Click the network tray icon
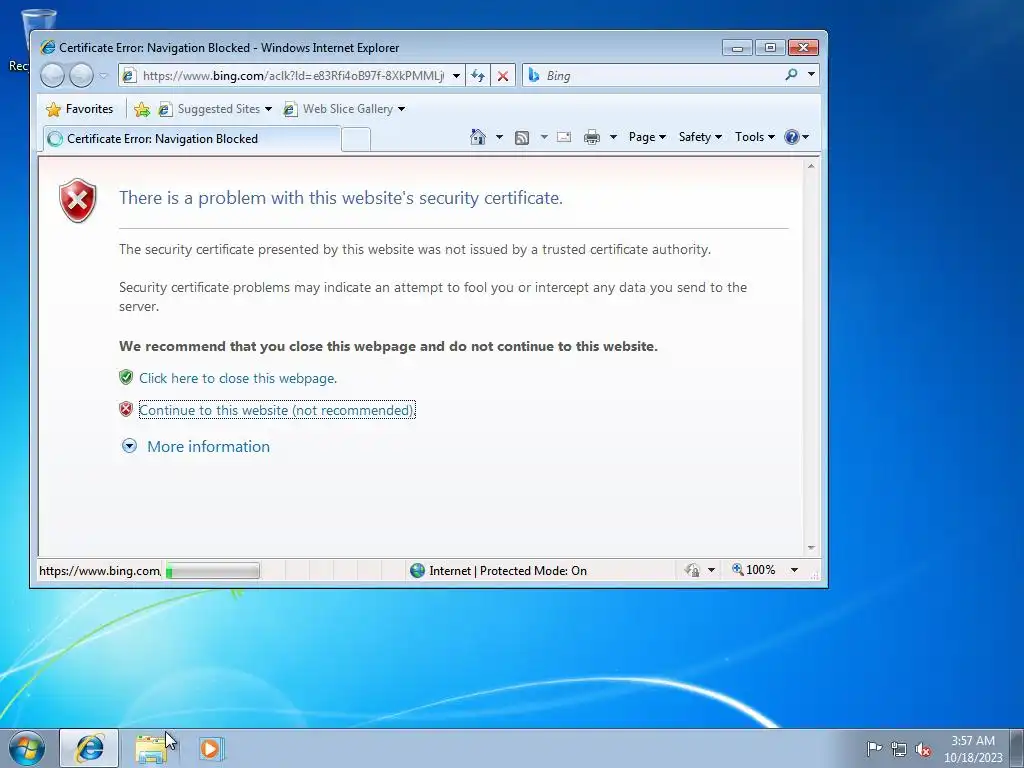Viewport: 1024px width, 768px height. (899, 749)
